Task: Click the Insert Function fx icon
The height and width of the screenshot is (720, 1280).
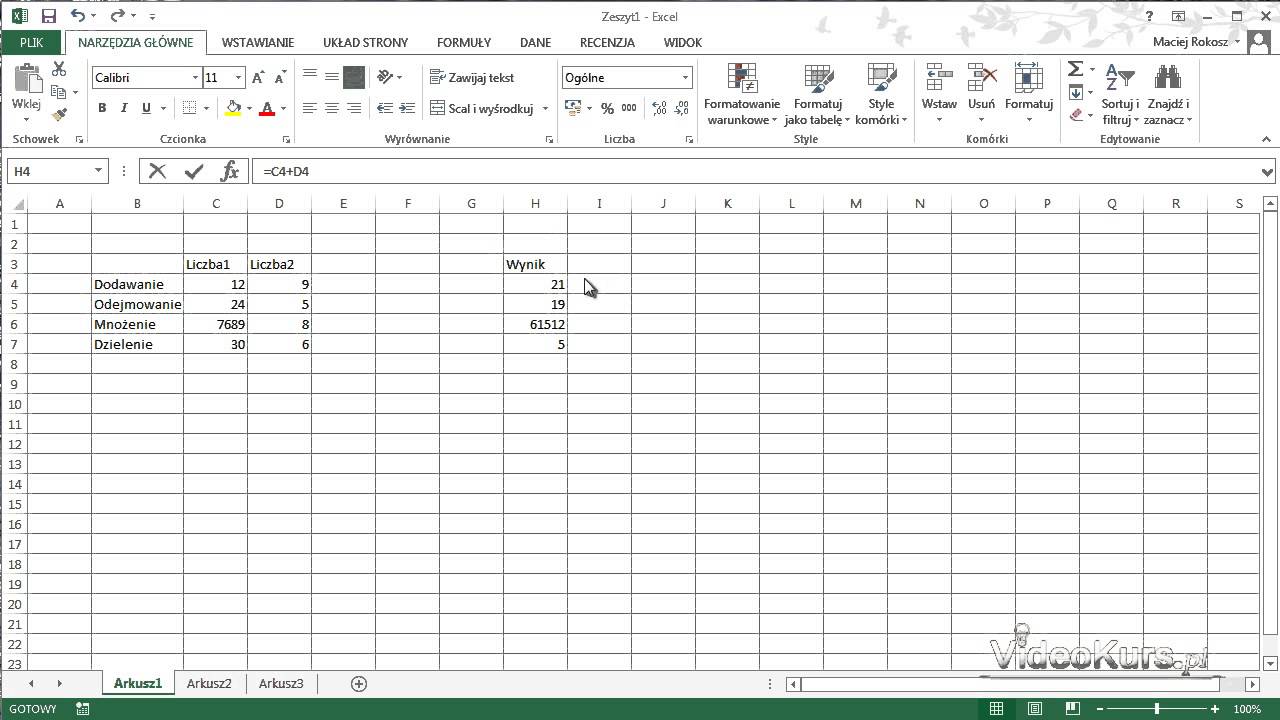Action: tap(230, 171)
